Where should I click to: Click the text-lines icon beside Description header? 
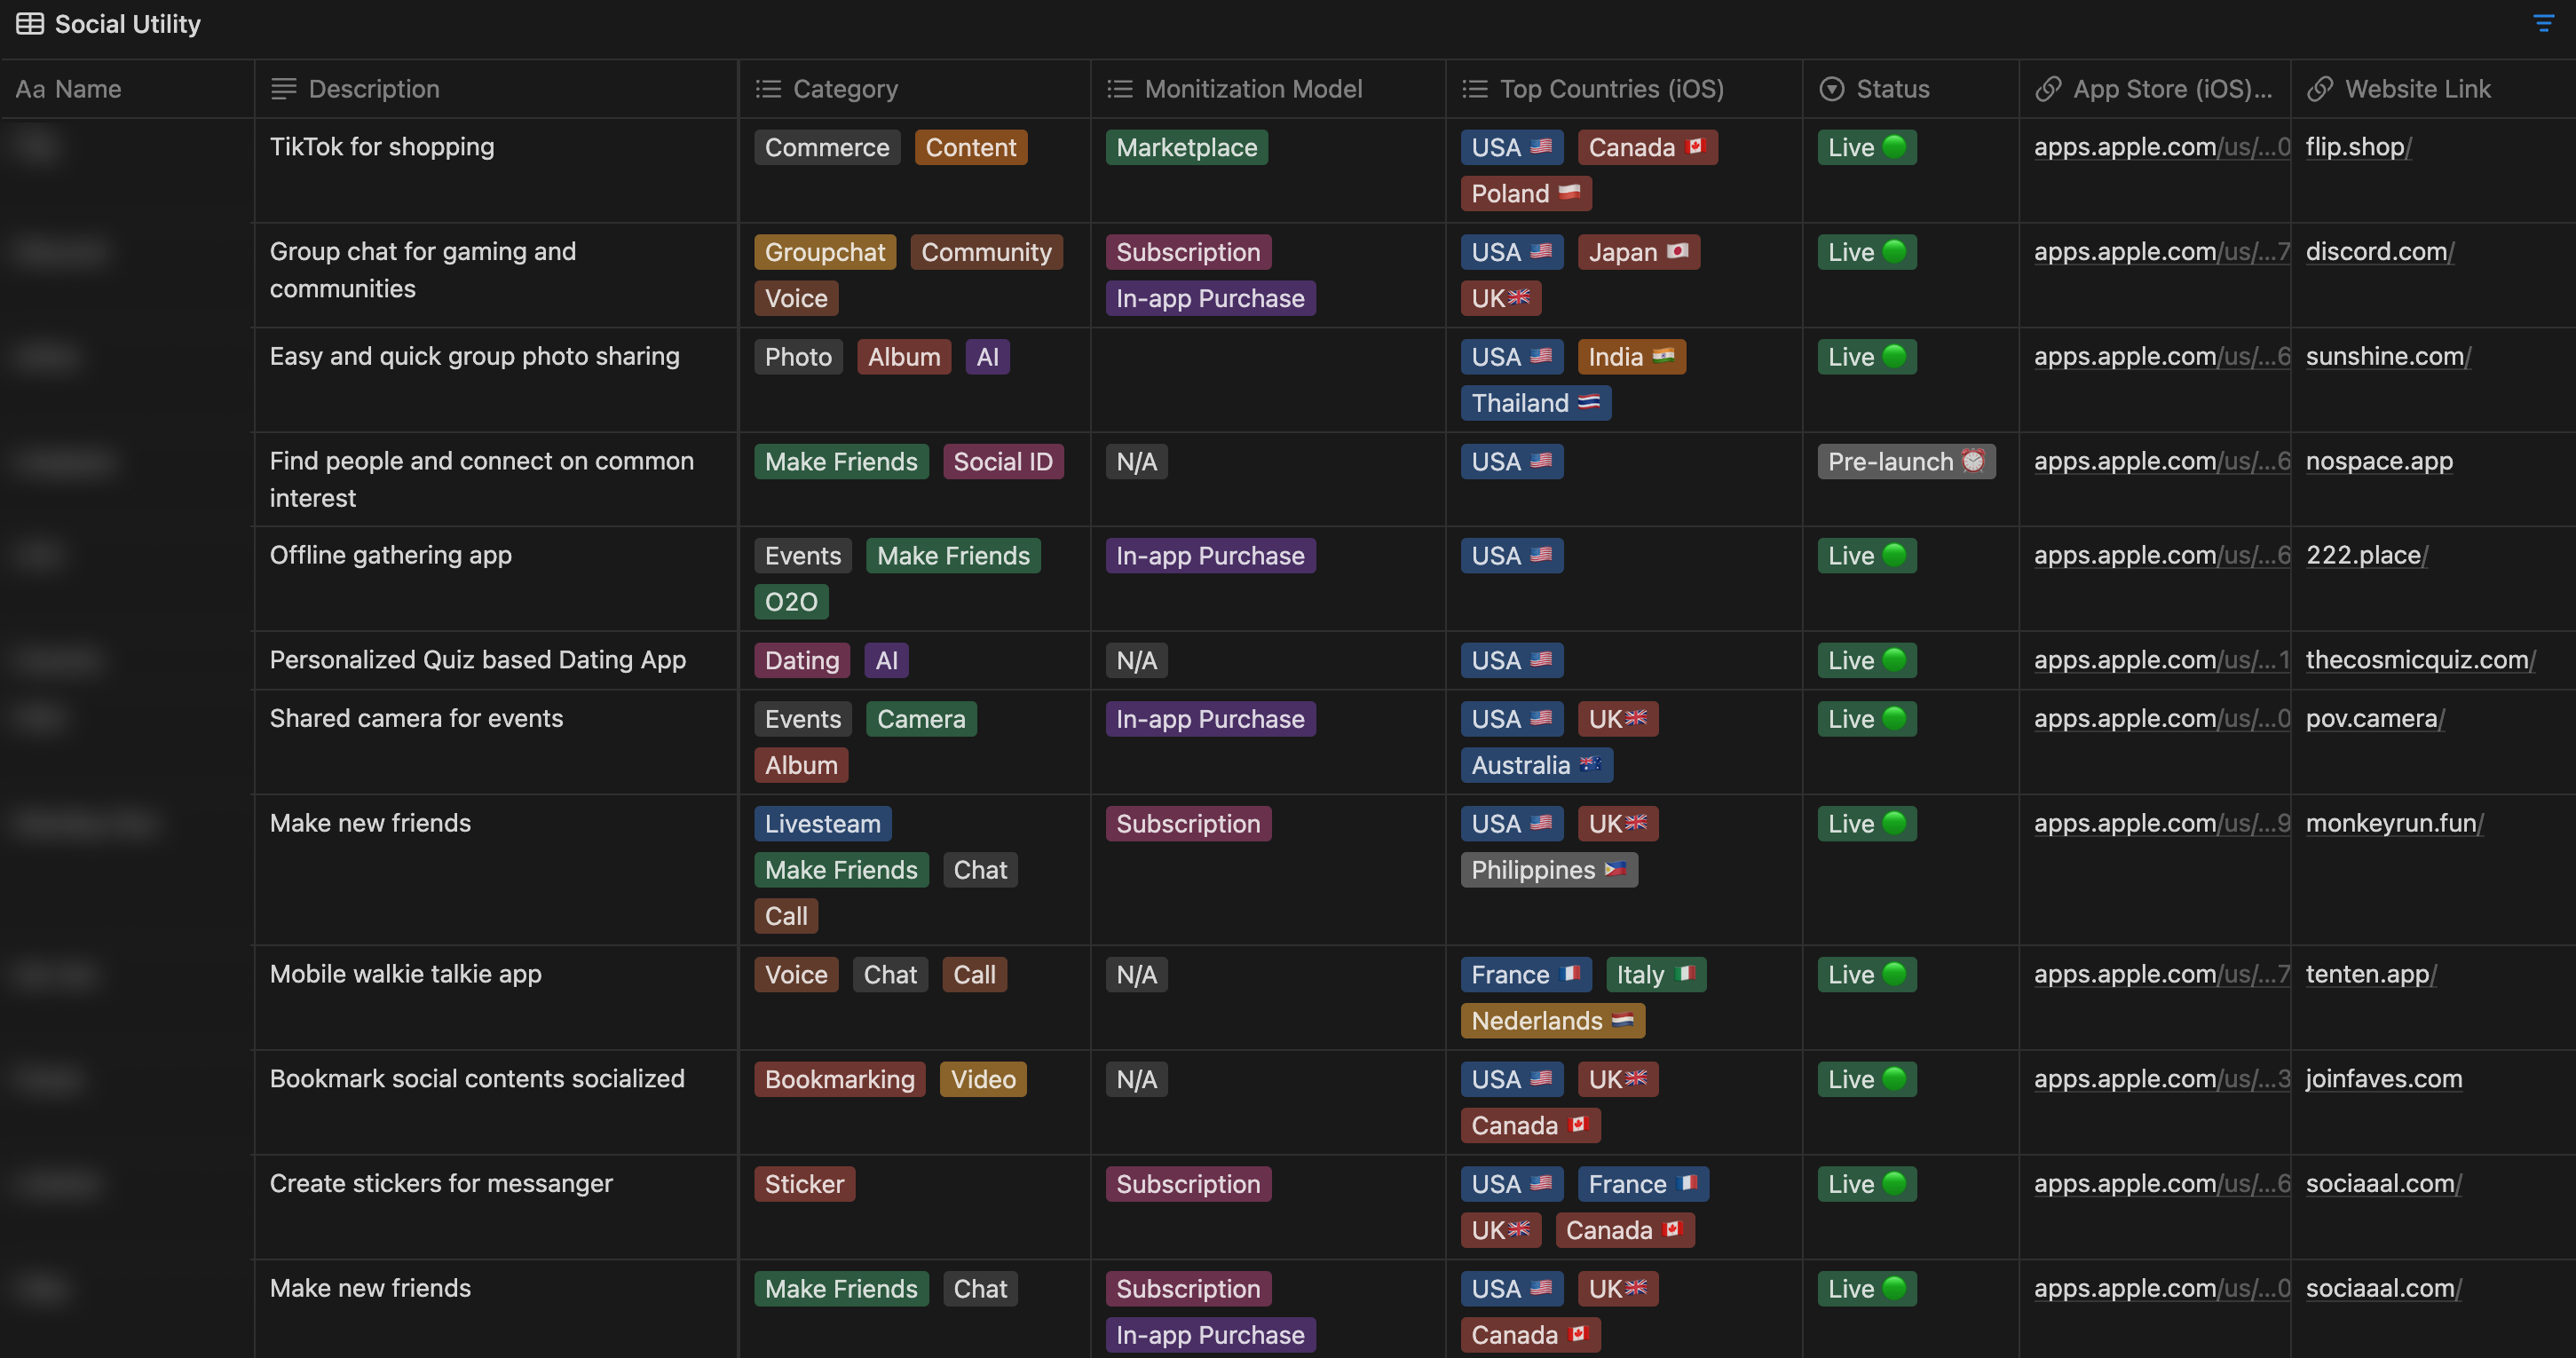point(284,89)
